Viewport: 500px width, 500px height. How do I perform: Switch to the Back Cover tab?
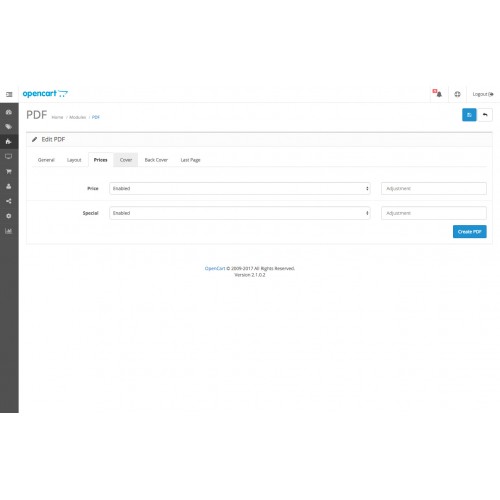pyautogui.click(x=156, y=160)
